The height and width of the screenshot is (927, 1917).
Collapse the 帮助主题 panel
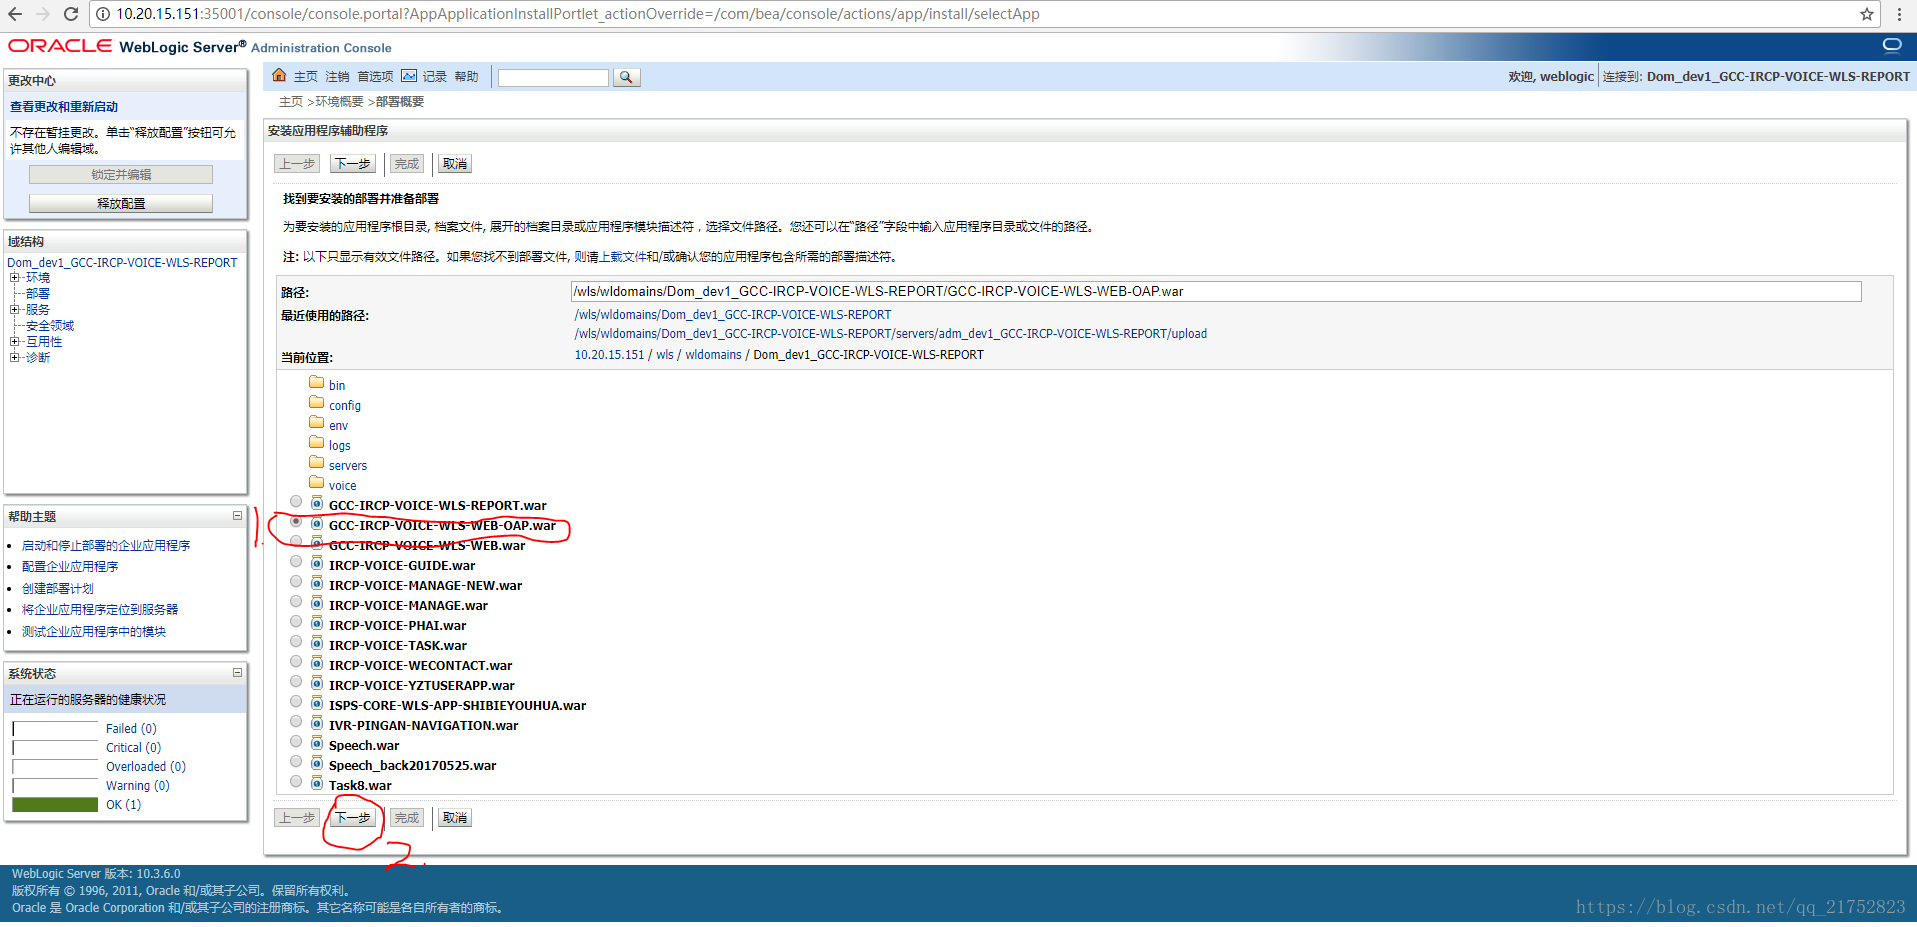pyautogui.click(x=237, y=516)
